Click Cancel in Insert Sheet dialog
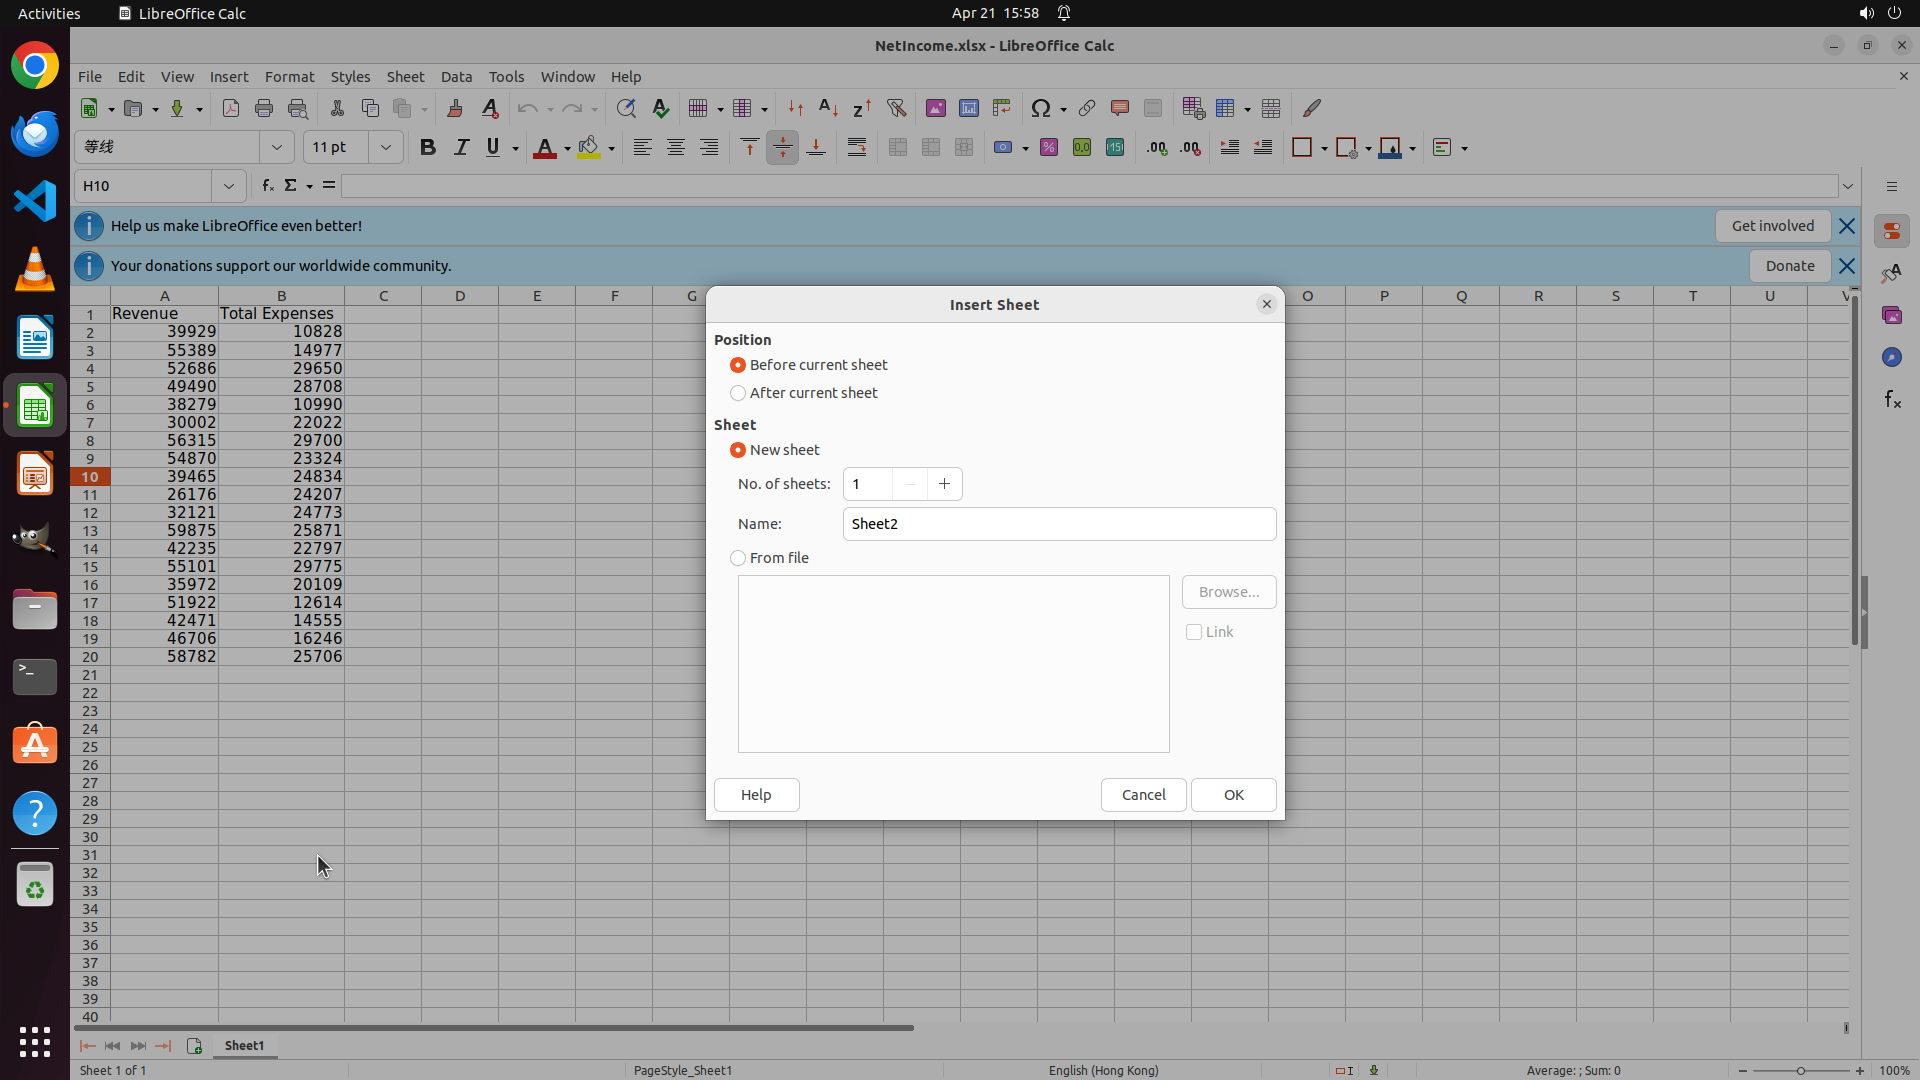 click(1143, 795)
